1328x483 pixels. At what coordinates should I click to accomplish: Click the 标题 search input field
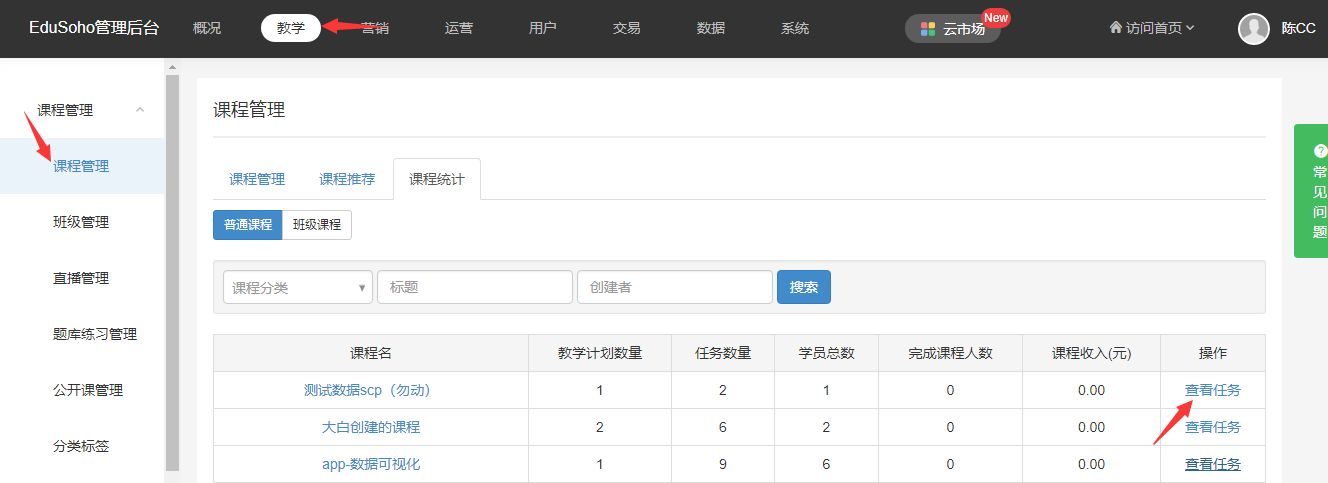[x=474, y=287]
